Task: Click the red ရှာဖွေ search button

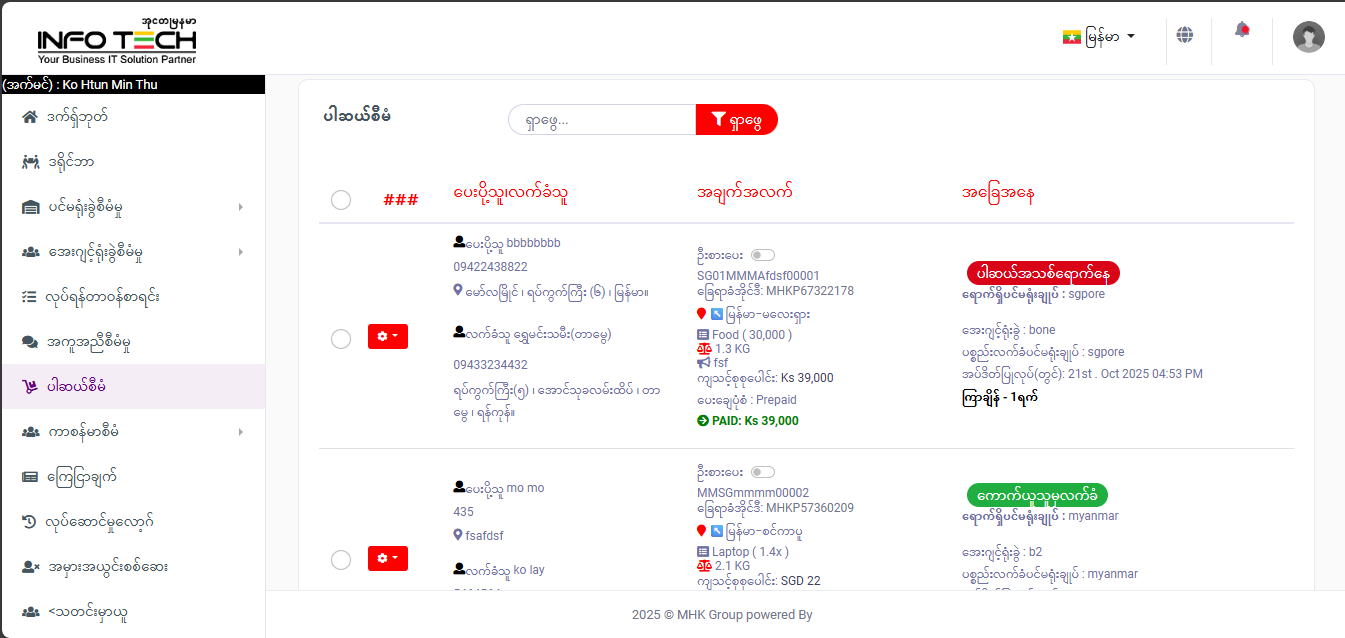Action: (x=737, y=119)
